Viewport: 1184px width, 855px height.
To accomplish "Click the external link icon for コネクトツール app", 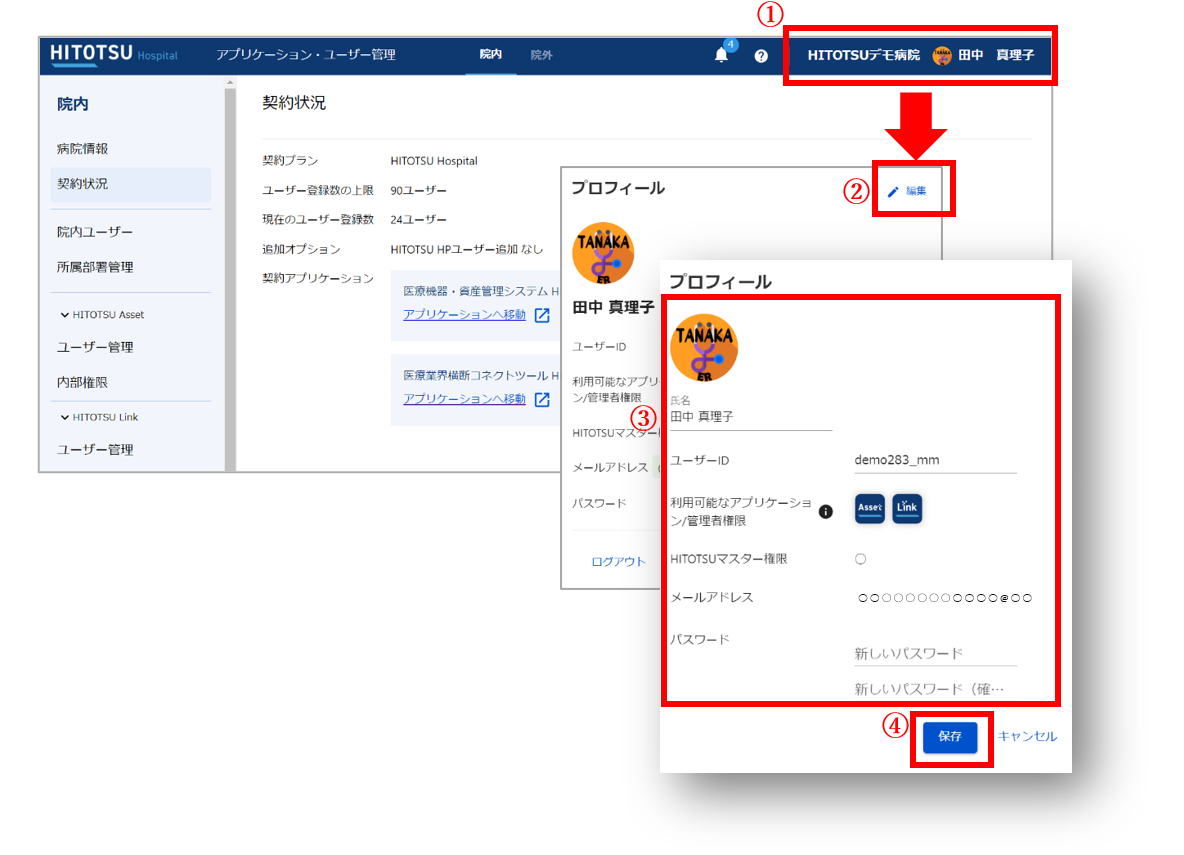I will (542, 400).
